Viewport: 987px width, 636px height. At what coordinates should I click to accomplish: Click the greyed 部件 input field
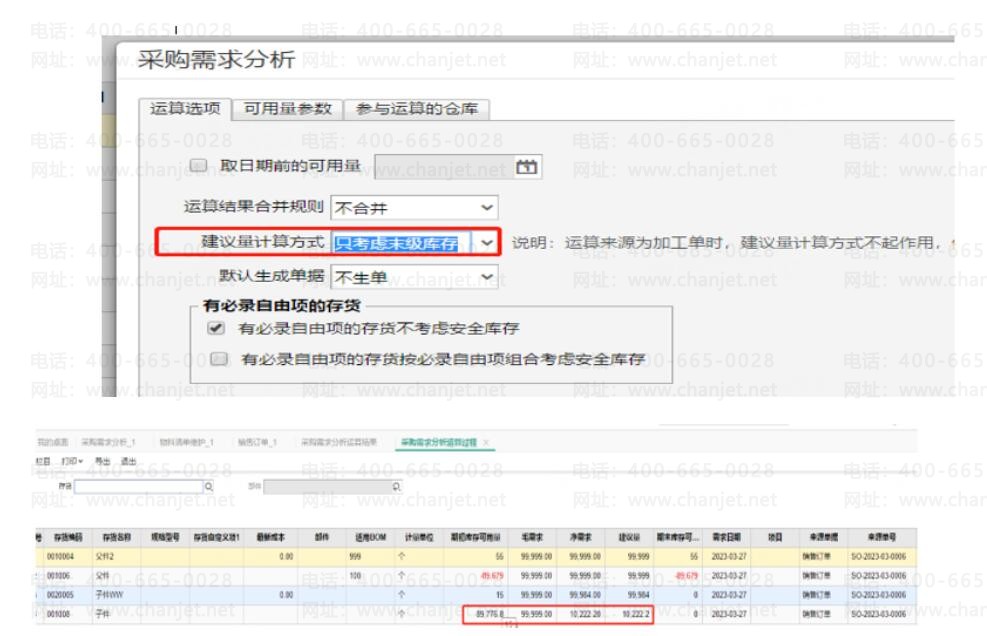pyautogui.click(x=327, y=486)
